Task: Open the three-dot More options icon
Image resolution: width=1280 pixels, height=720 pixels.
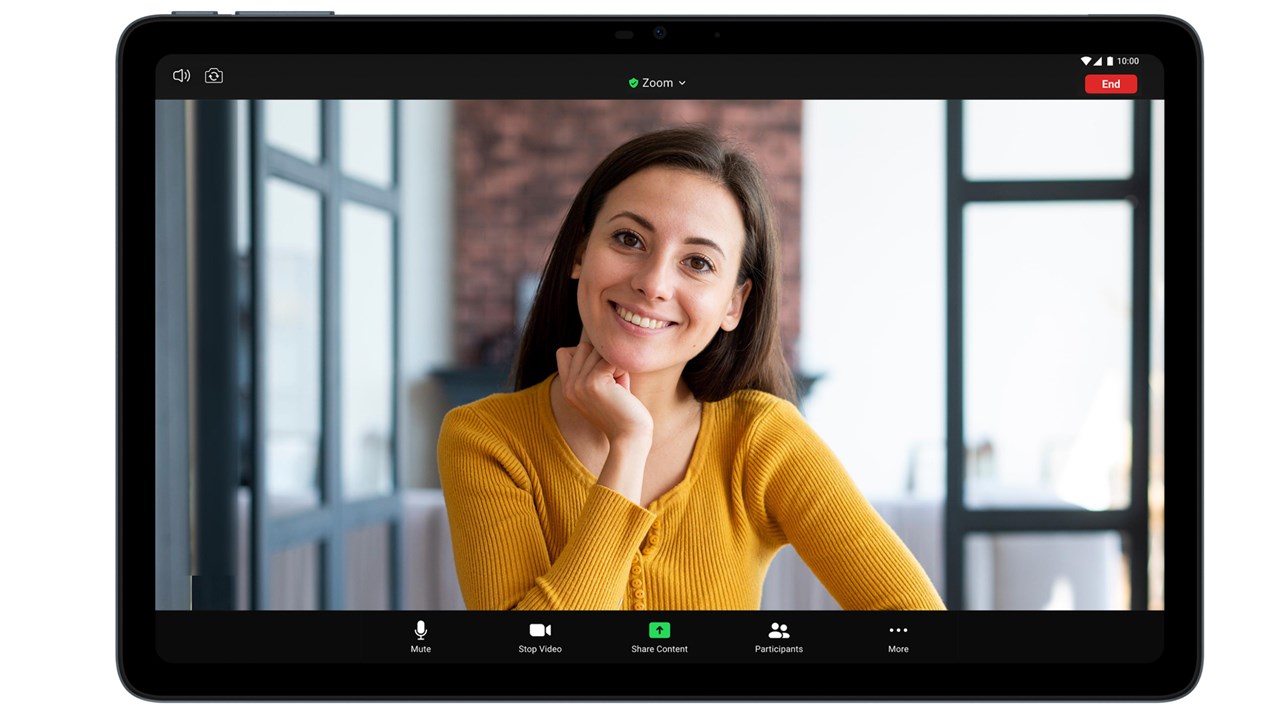Action: (x=898, y=630)
